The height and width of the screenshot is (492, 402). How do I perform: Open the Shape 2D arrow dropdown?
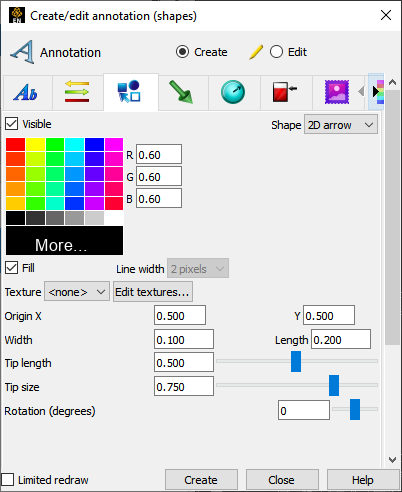click(x=341, y=125)
